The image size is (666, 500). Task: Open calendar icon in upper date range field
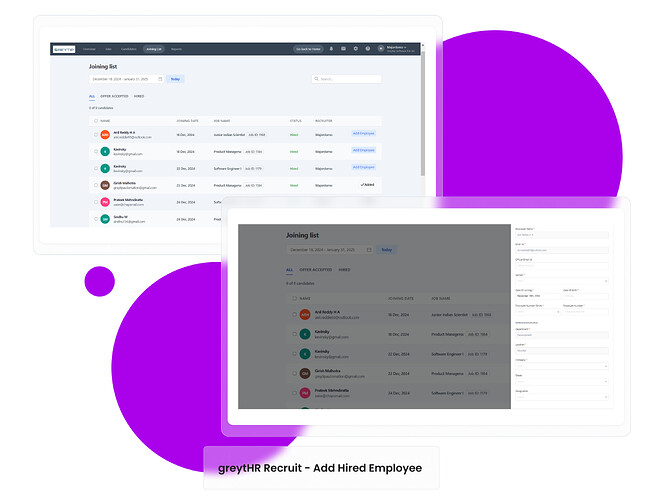pyautogui.click(x=160, y=79)
